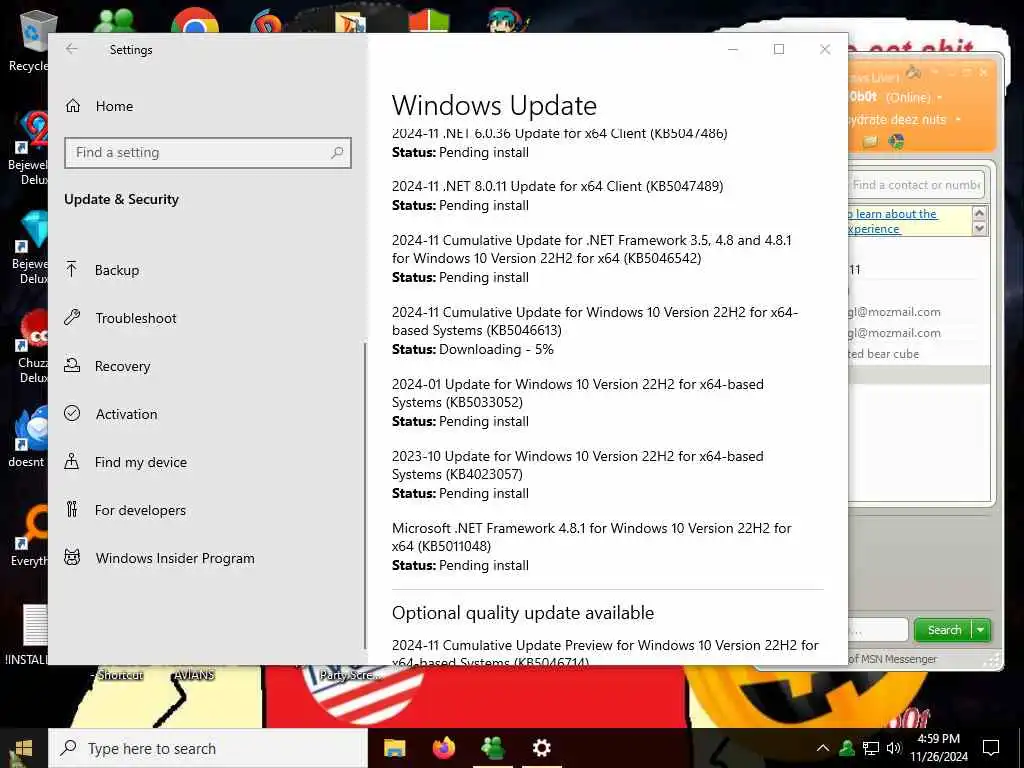This screenshot has width=1024, height=768.
Task: Click the Downloading - 5% status text
Action: click(496, 349)
